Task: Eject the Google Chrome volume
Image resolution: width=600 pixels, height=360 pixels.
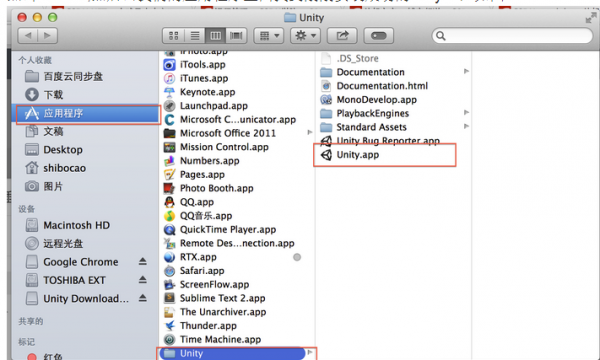Action: pyautogui.click(x=142, y=262)
